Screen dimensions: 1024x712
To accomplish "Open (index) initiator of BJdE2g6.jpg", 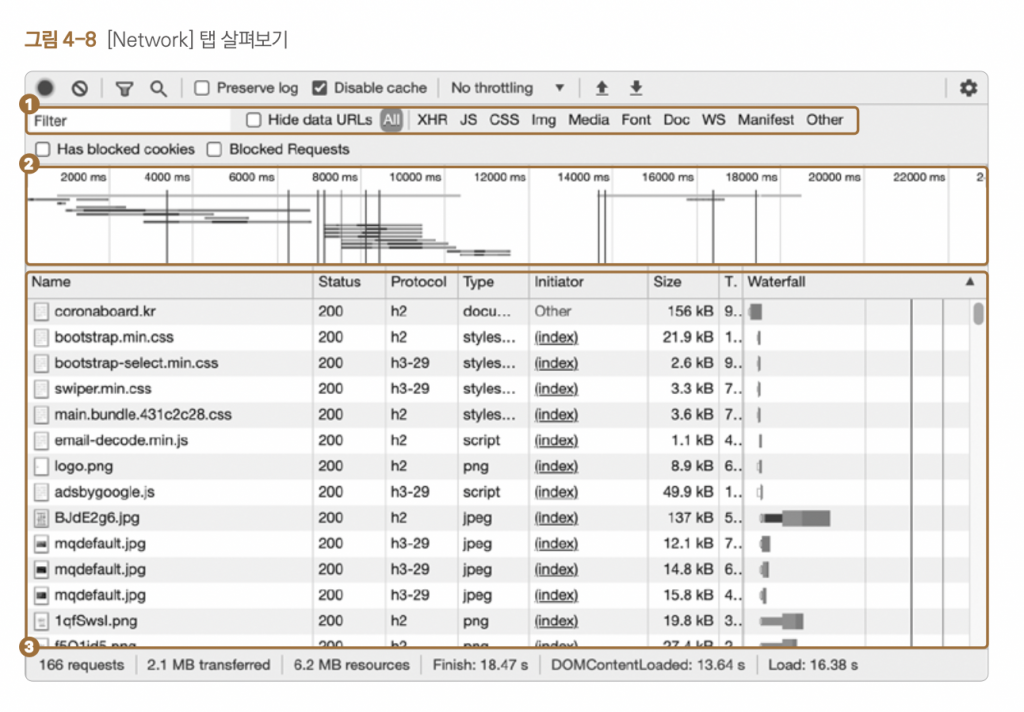I will click(556, 518).
